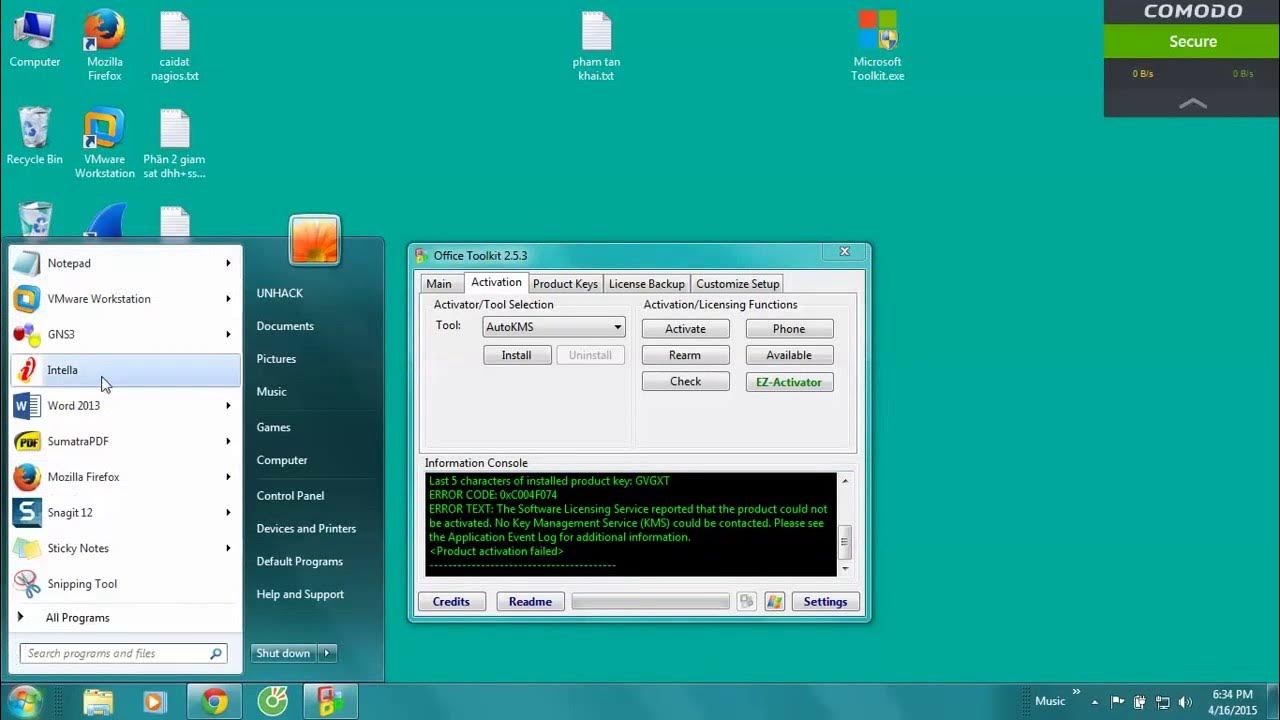Expand the VMware Workstation jump list arrow

point(228,299)
